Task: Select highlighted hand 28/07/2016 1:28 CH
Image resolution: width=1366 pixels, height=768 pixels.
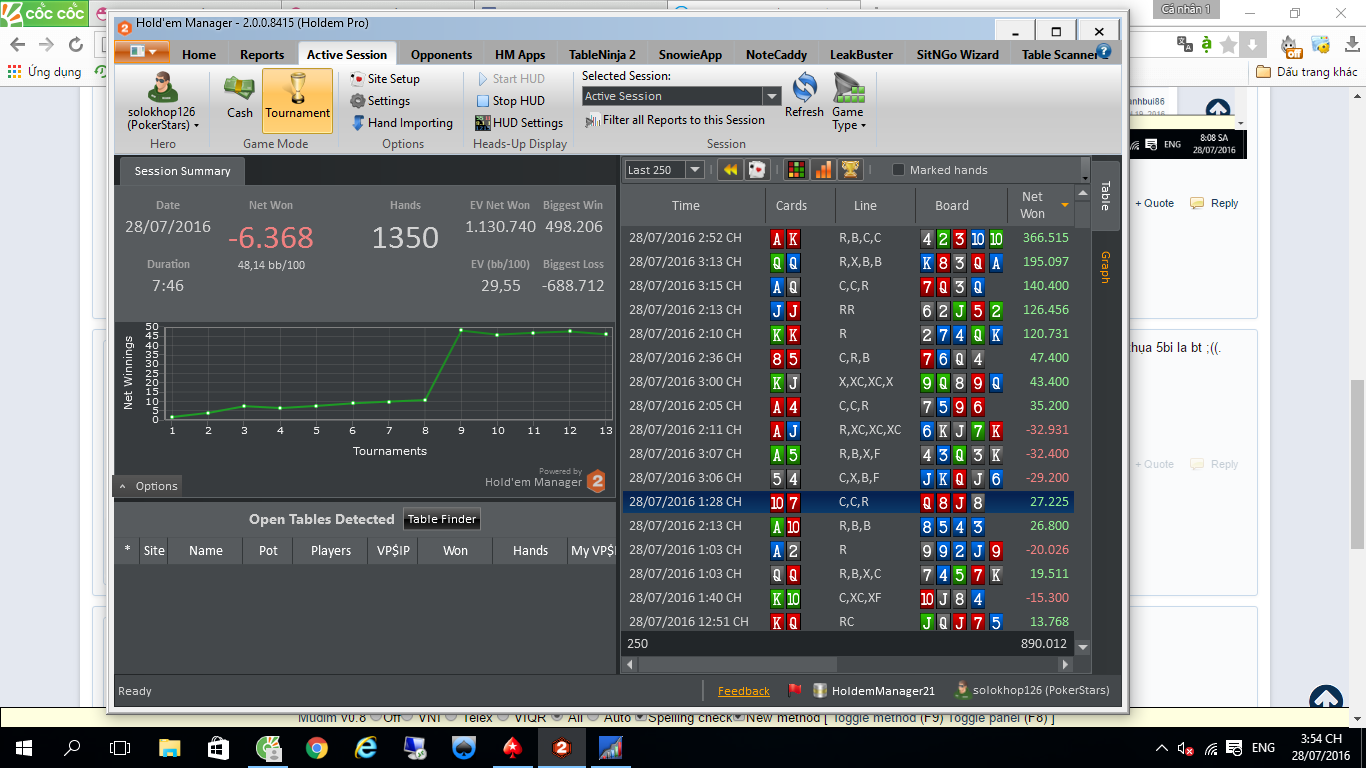Action: tap(848, 502)
